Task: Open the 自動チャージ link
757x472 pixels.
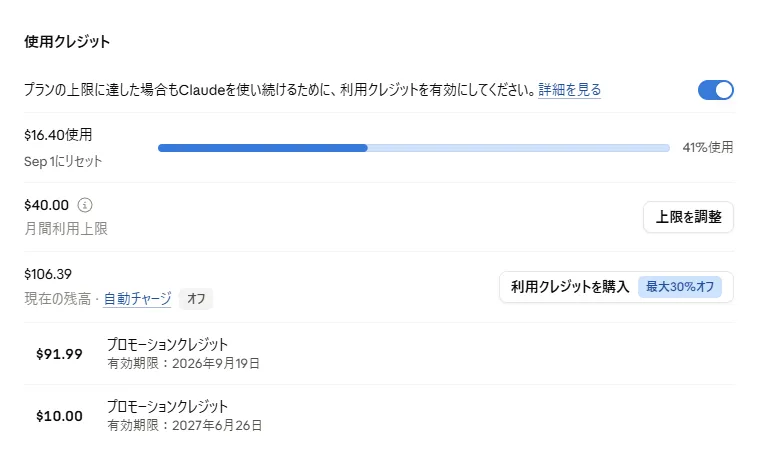Action: tap(138, 299)
